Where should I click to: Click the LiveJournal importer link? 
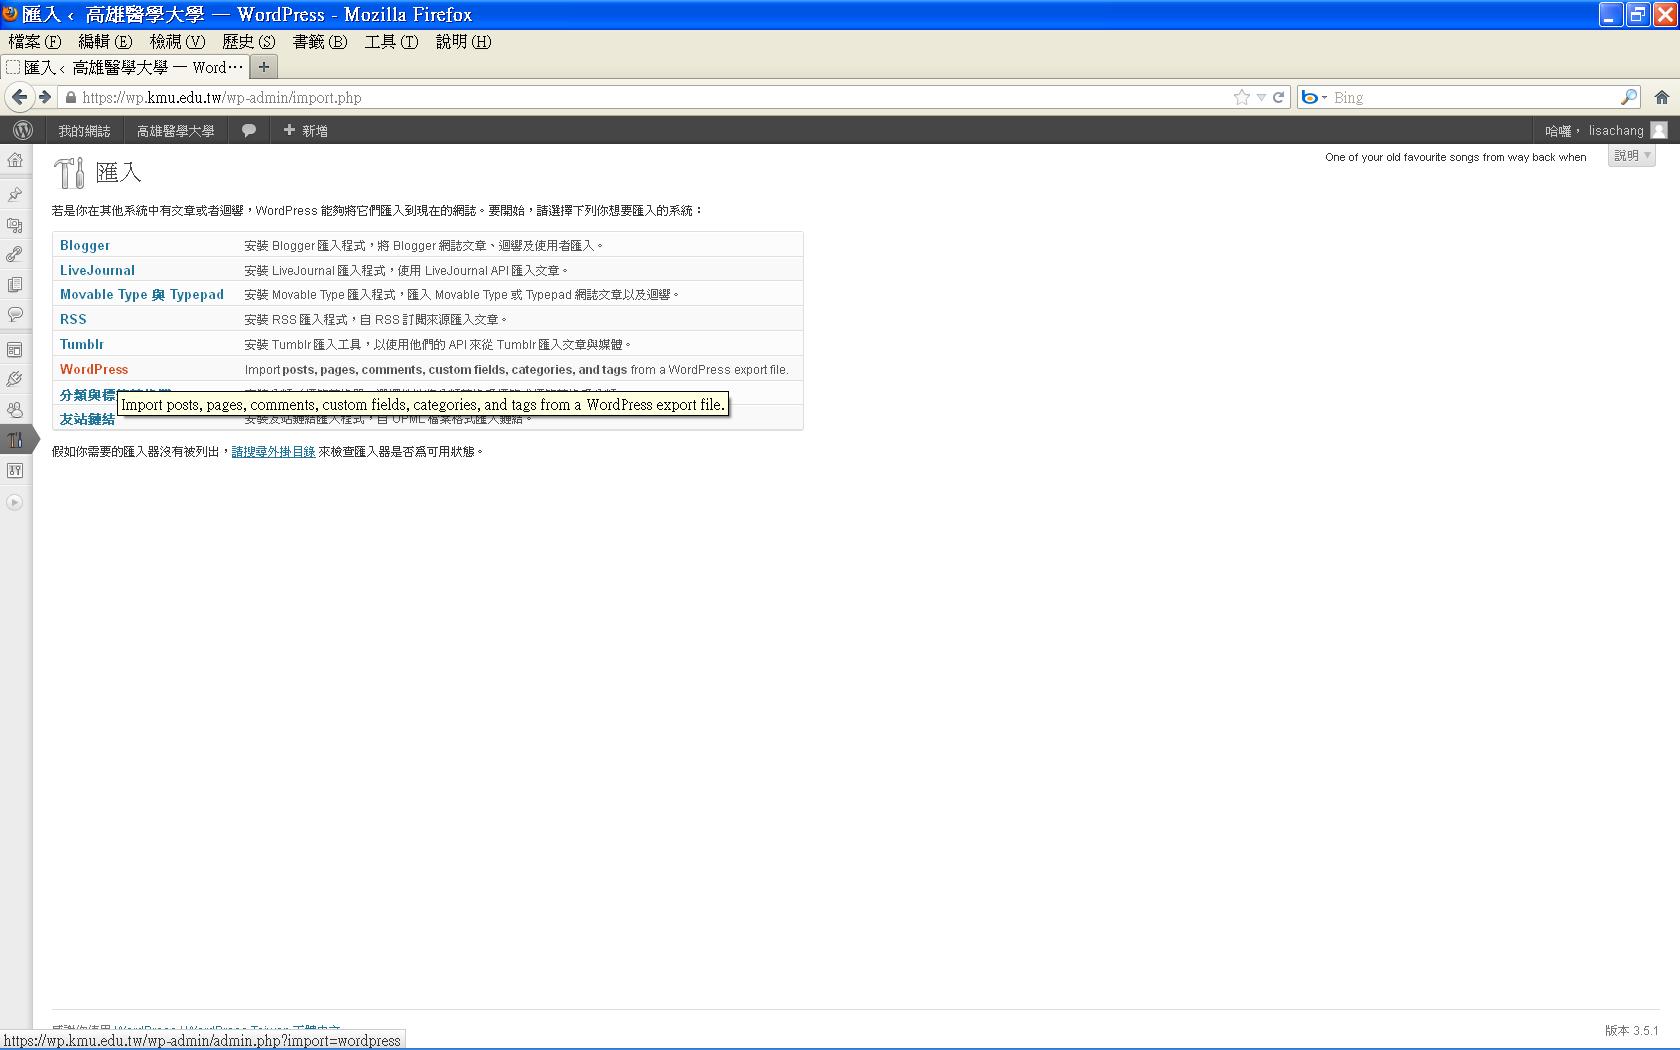point(97,270)
